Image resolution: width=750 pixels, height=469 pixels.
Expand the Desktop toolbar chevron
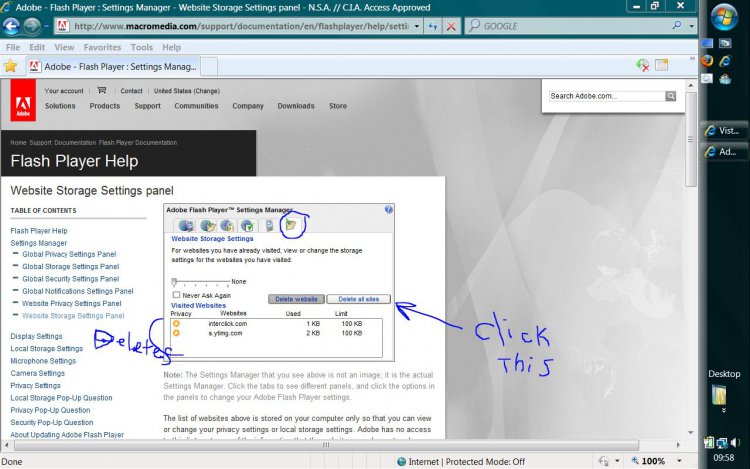tap(724, 410)
